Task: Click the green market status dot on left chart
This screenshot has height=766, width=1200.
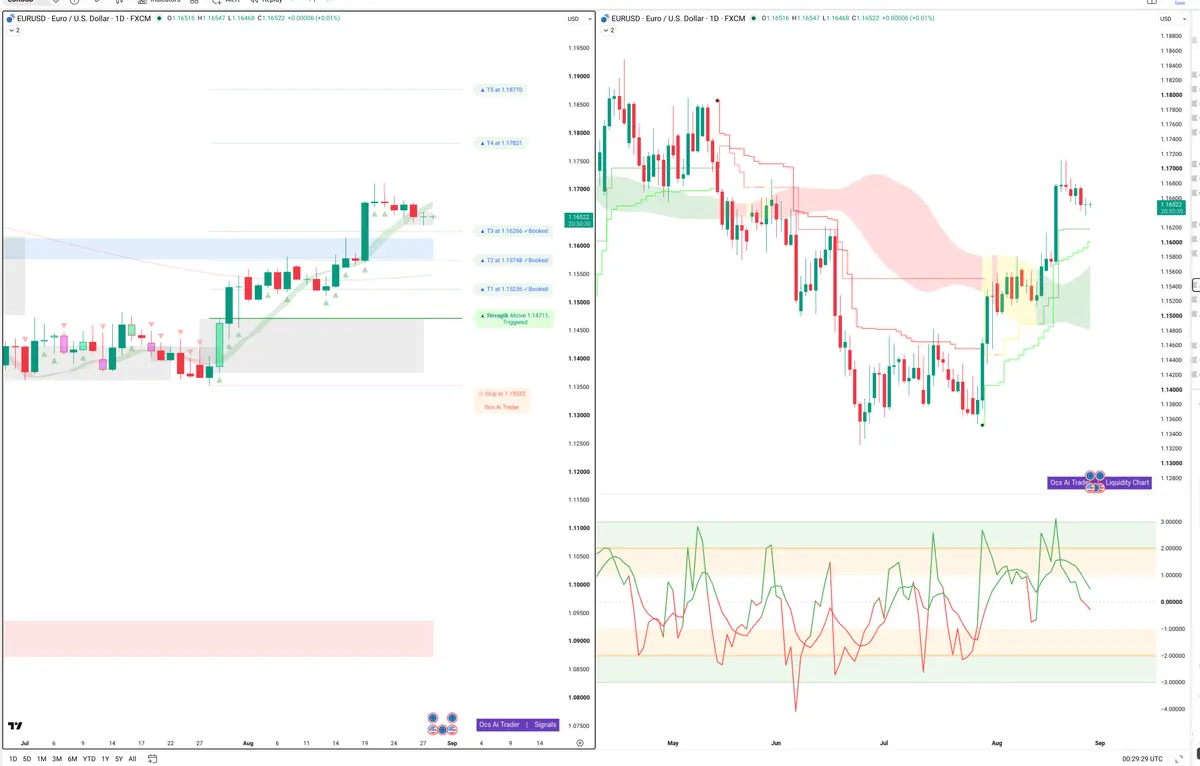Action: (x=158, y=18)
